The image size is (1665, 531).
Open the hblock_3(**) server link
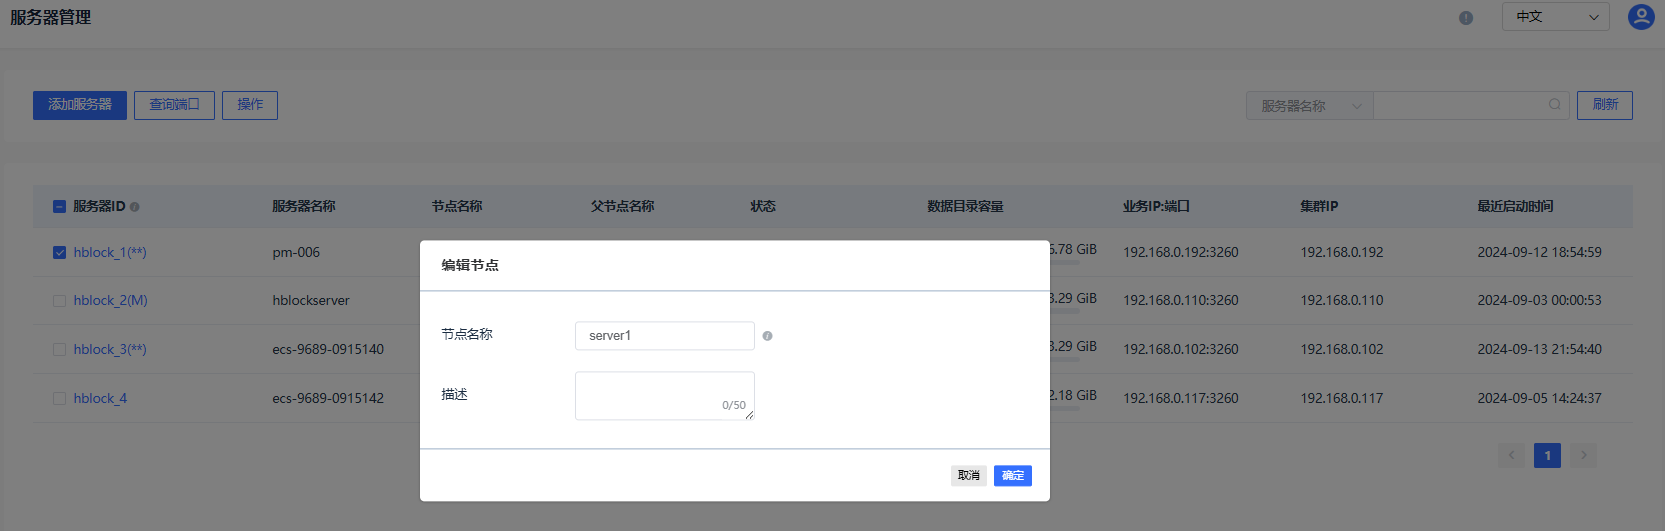tap(110, 349)
